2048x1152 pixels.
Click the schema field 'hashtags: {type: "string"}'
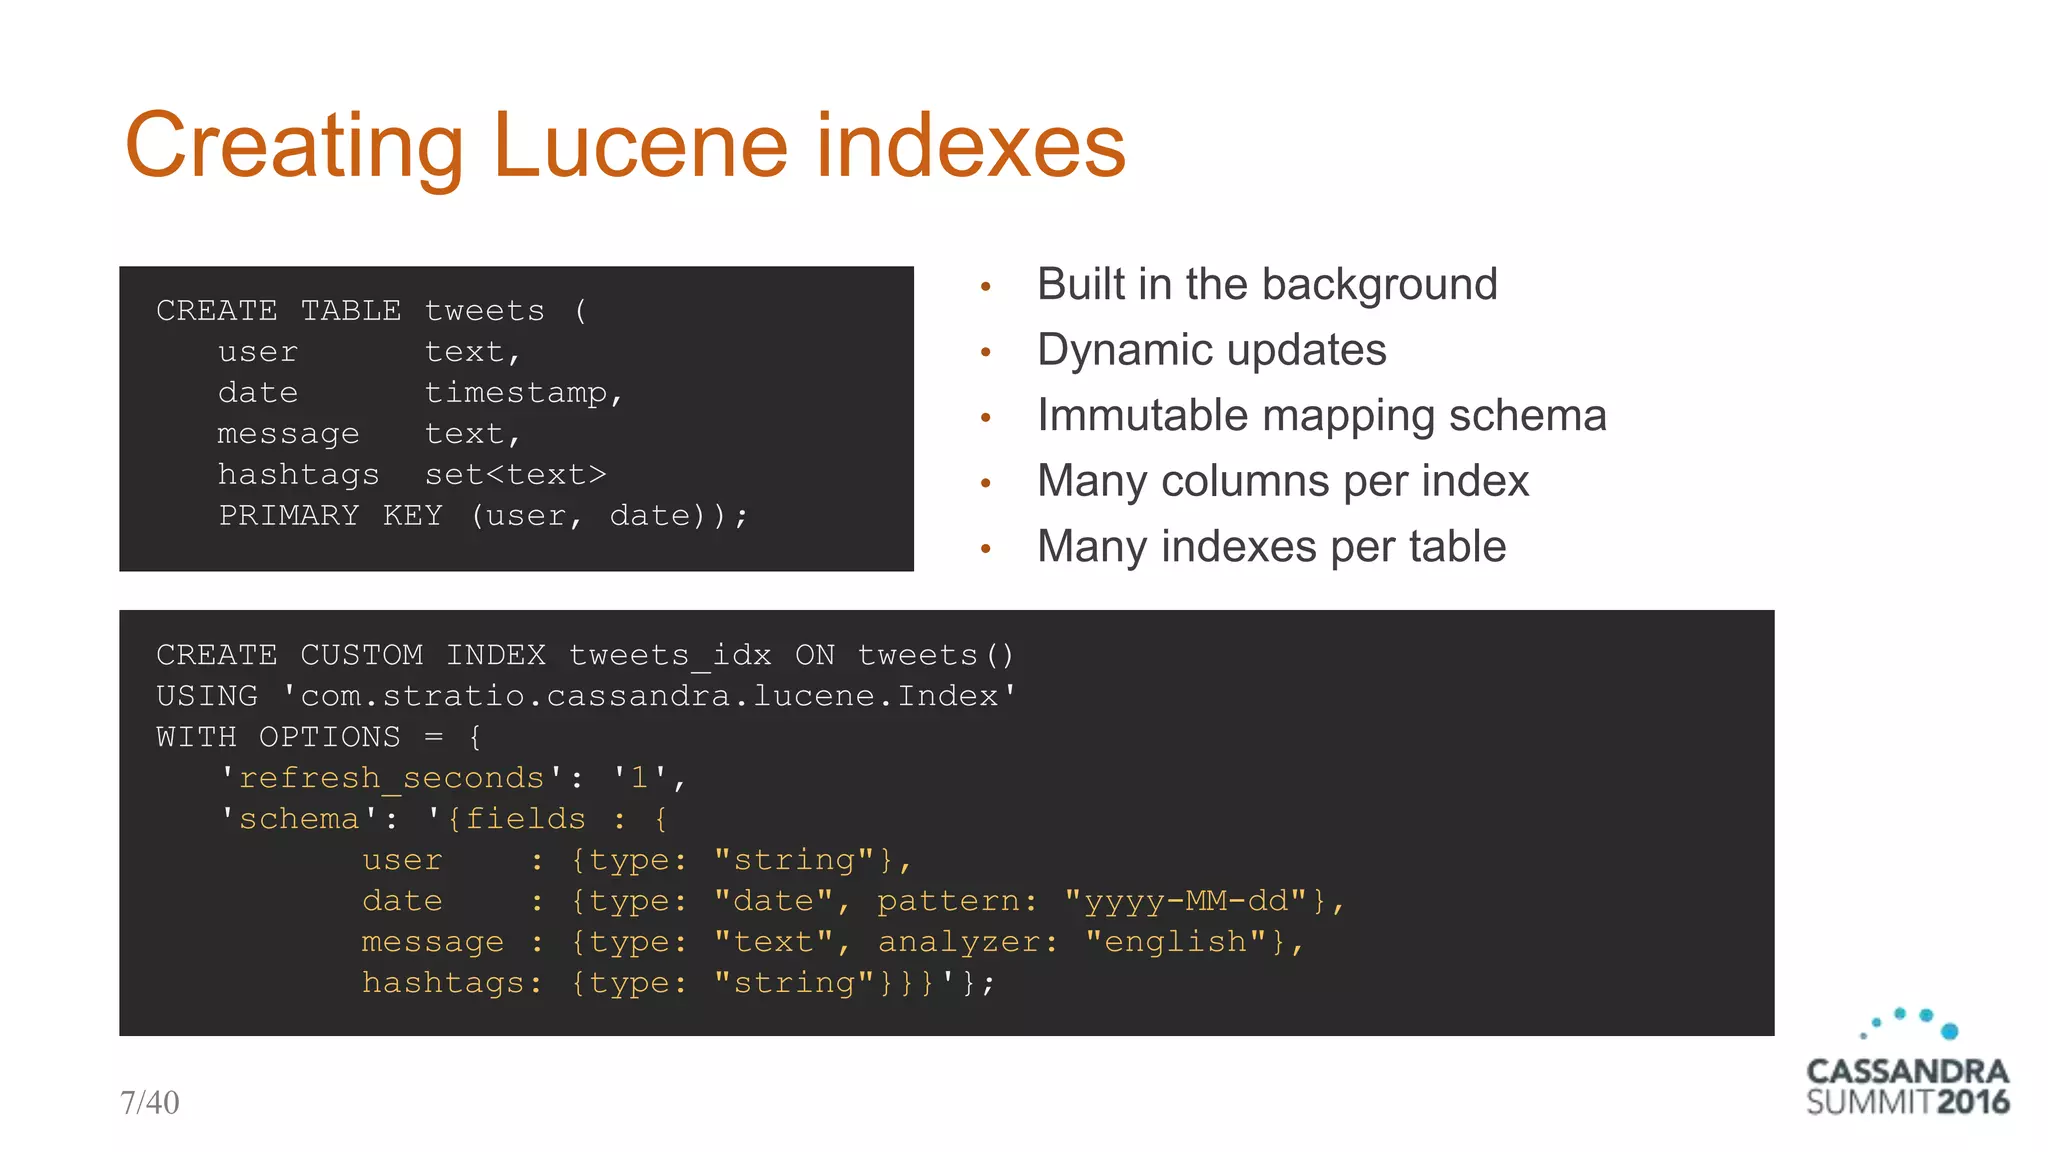coord(678,983)
